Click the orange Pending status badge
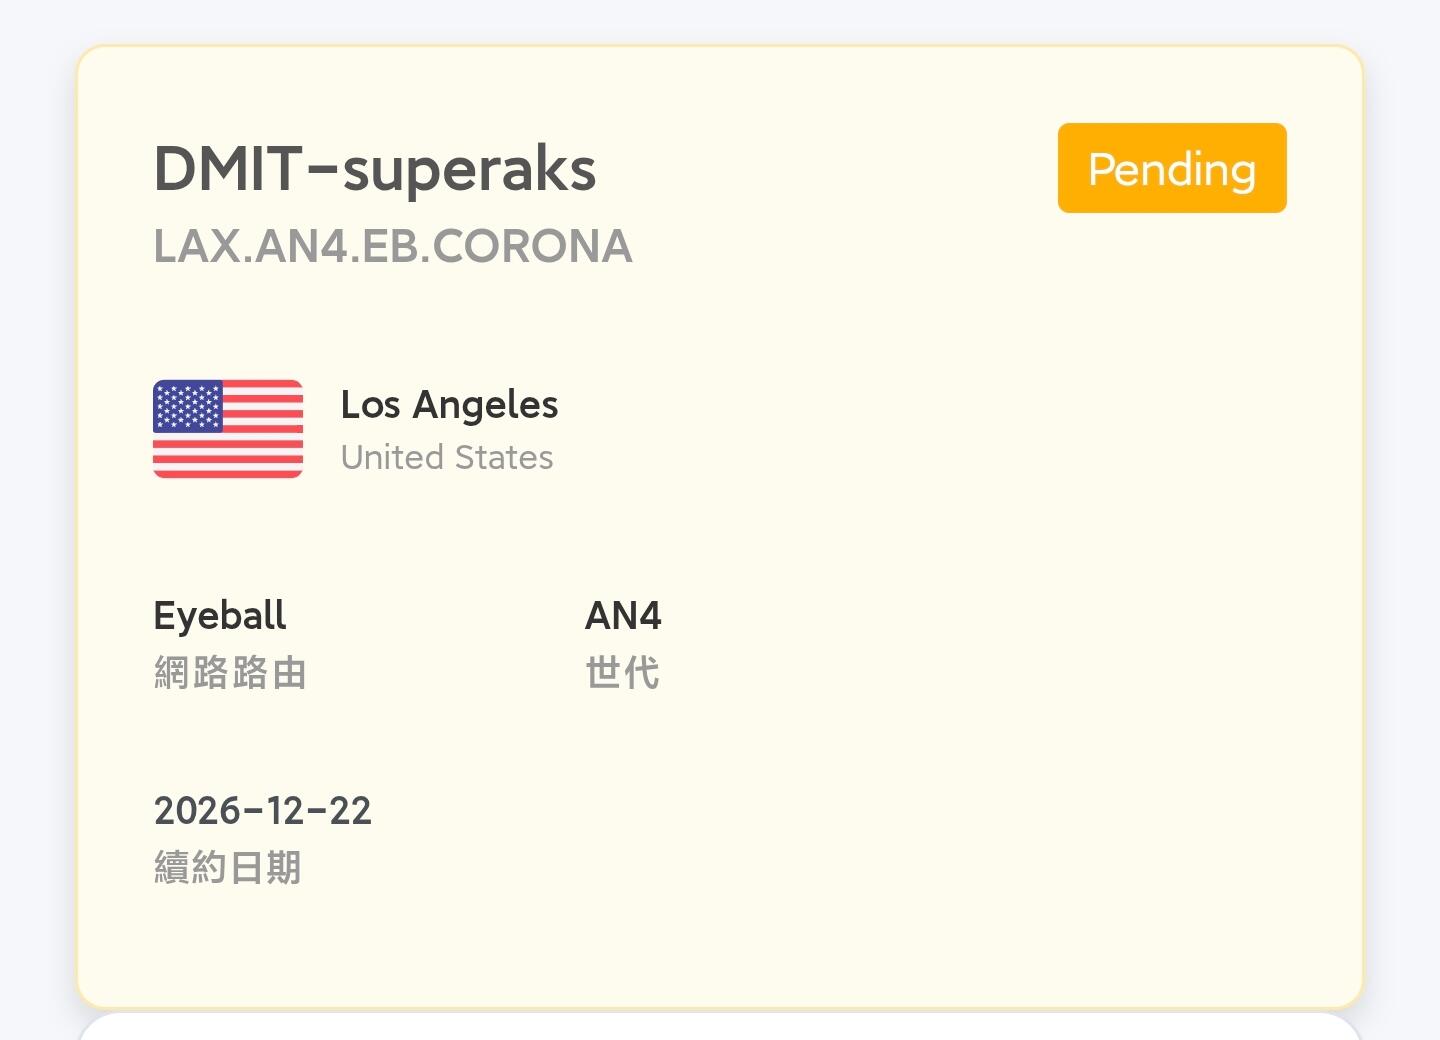 click(1171, 168)
